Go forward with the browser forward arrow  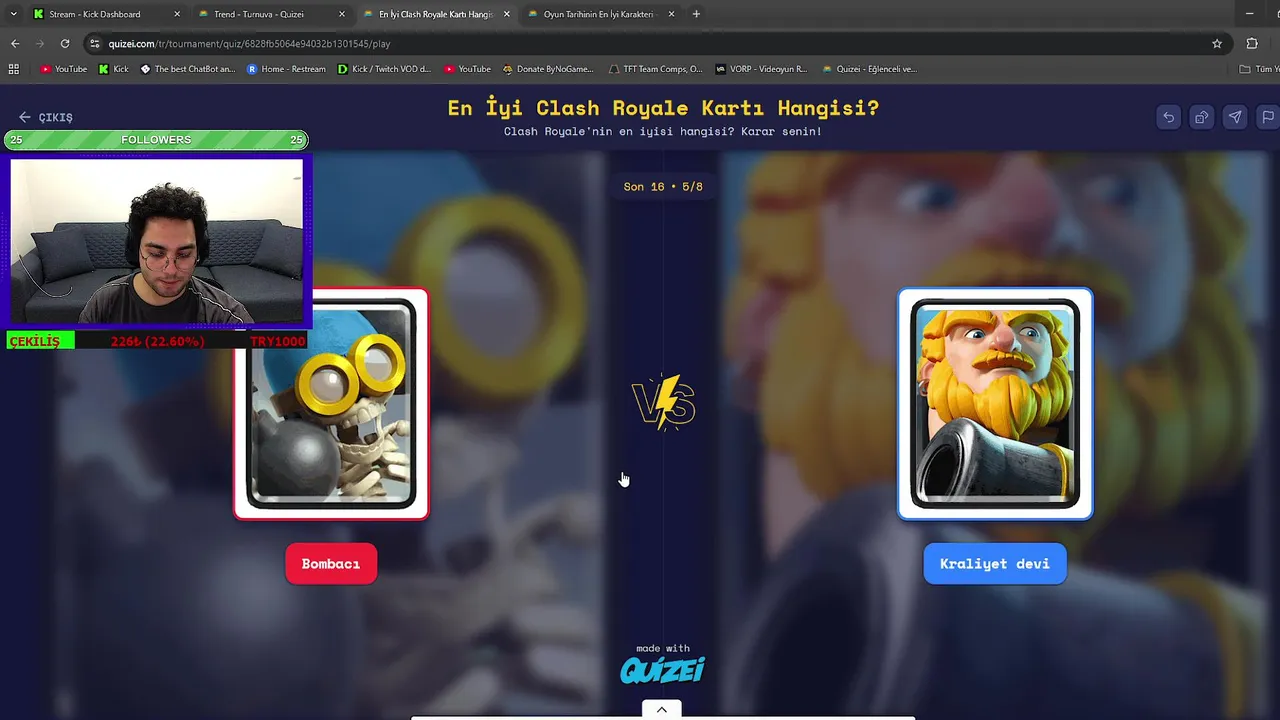pyautogui.click(x=40, y=43)
